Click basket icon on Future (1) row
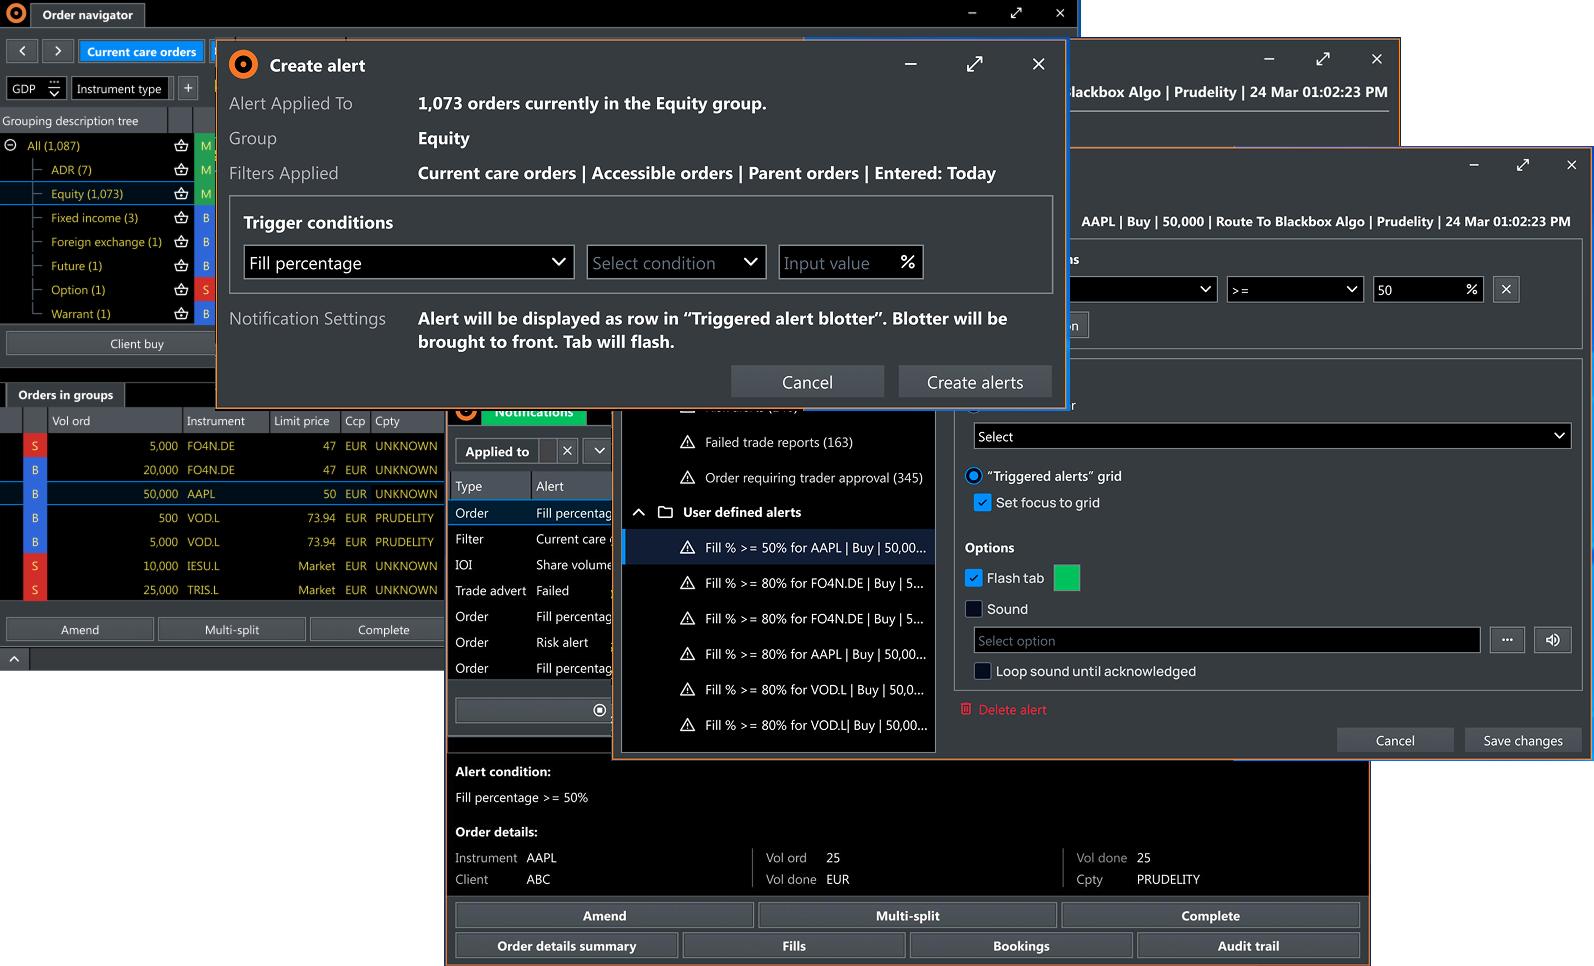The height and width of the screenshot is (966, 1594). coord(181,266)
